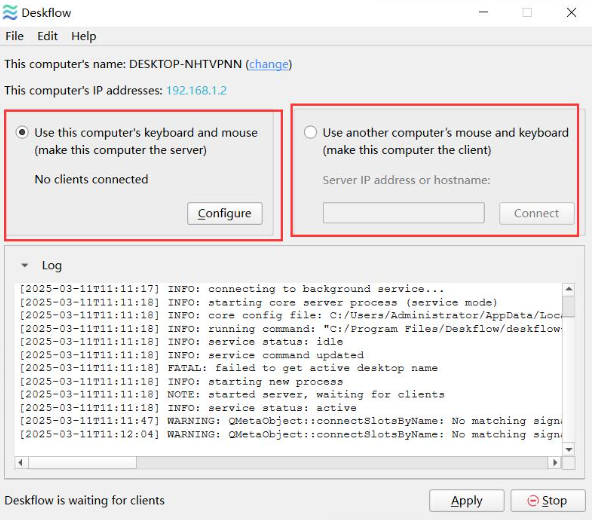Open the File menu
Viewport: 592px width, 520px height.
(x=14, y=36)
